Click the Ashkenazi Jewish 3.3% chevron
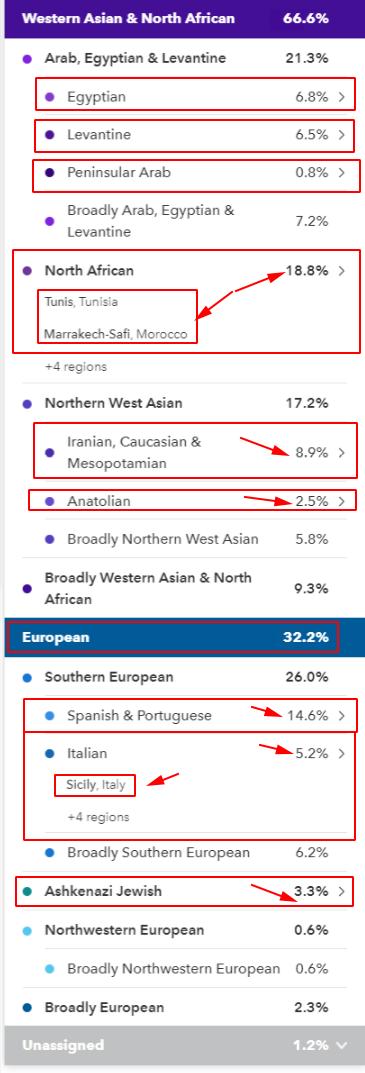Image resolution: width=365 pixels, height=1073 pixels. coord(342,892)
